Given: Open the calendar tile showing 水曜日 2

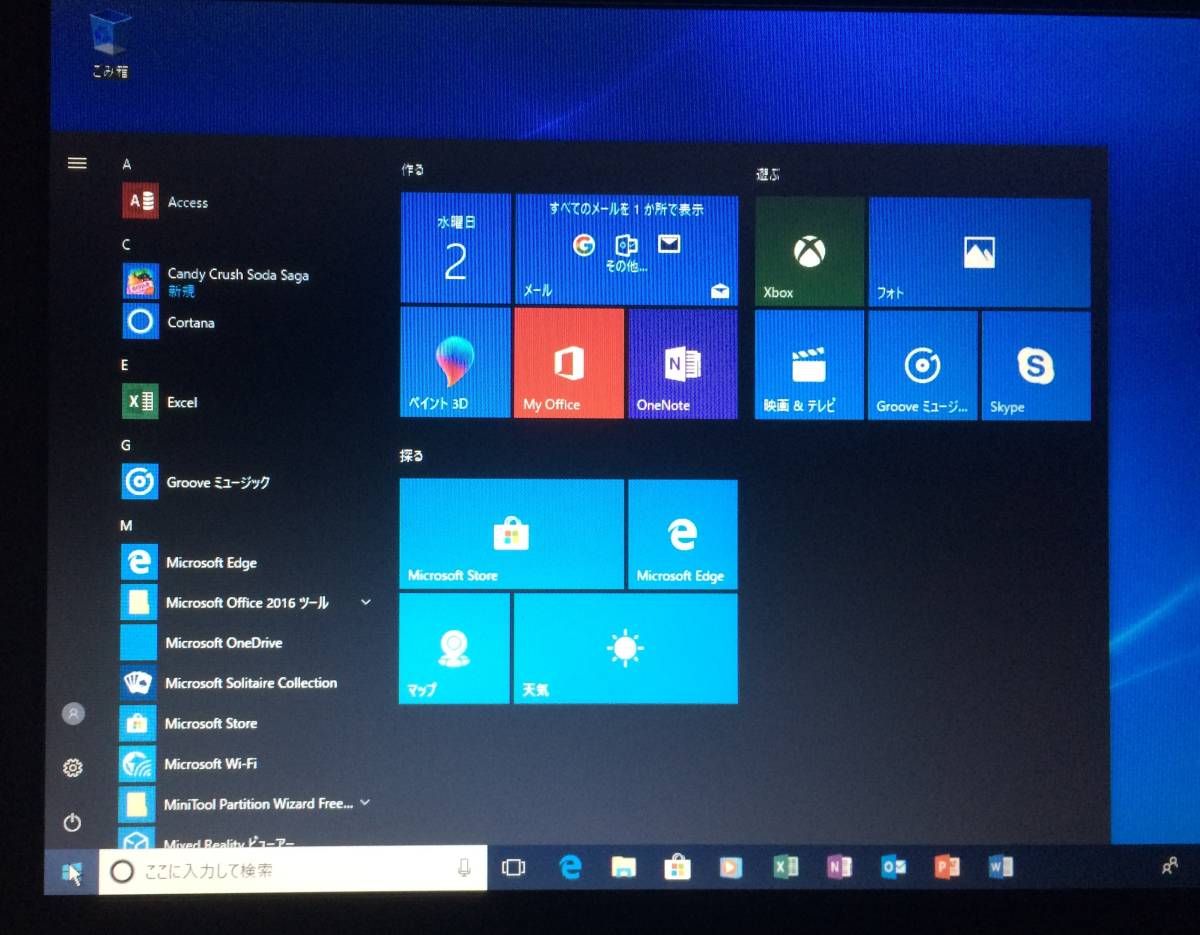Looking at the screenshot, I should 455,248.
